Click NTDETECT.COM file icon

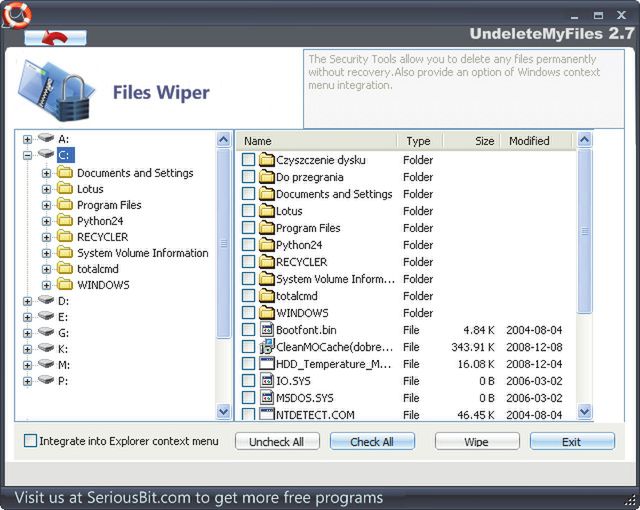point(267,414)
